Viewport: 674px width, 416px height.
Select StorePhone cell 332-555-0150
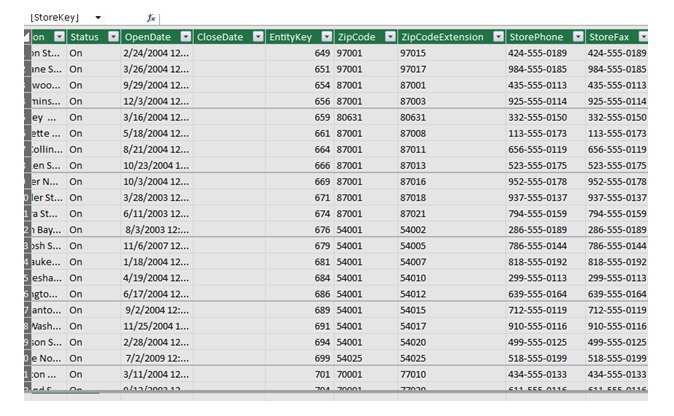pyautogui.click(x=545, y=117)
